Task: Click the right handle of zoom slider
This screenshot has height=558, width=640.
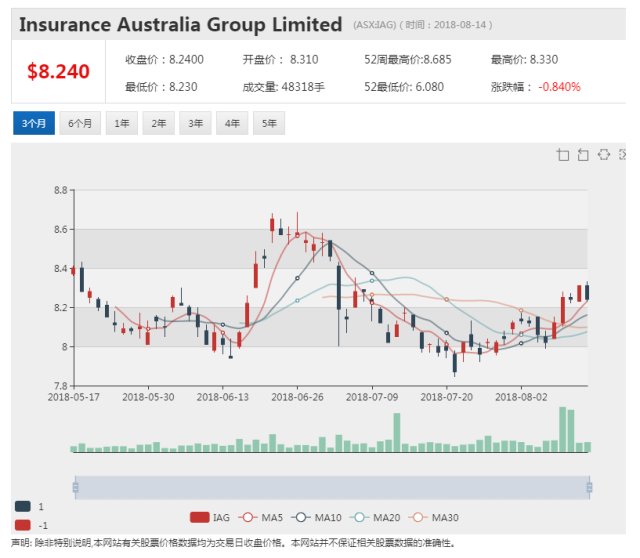Action: click(x=589, y=487)
